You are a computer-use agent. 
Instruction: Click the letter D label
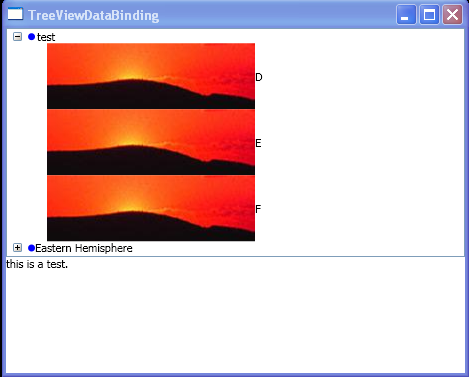click(x=259, y=77)
